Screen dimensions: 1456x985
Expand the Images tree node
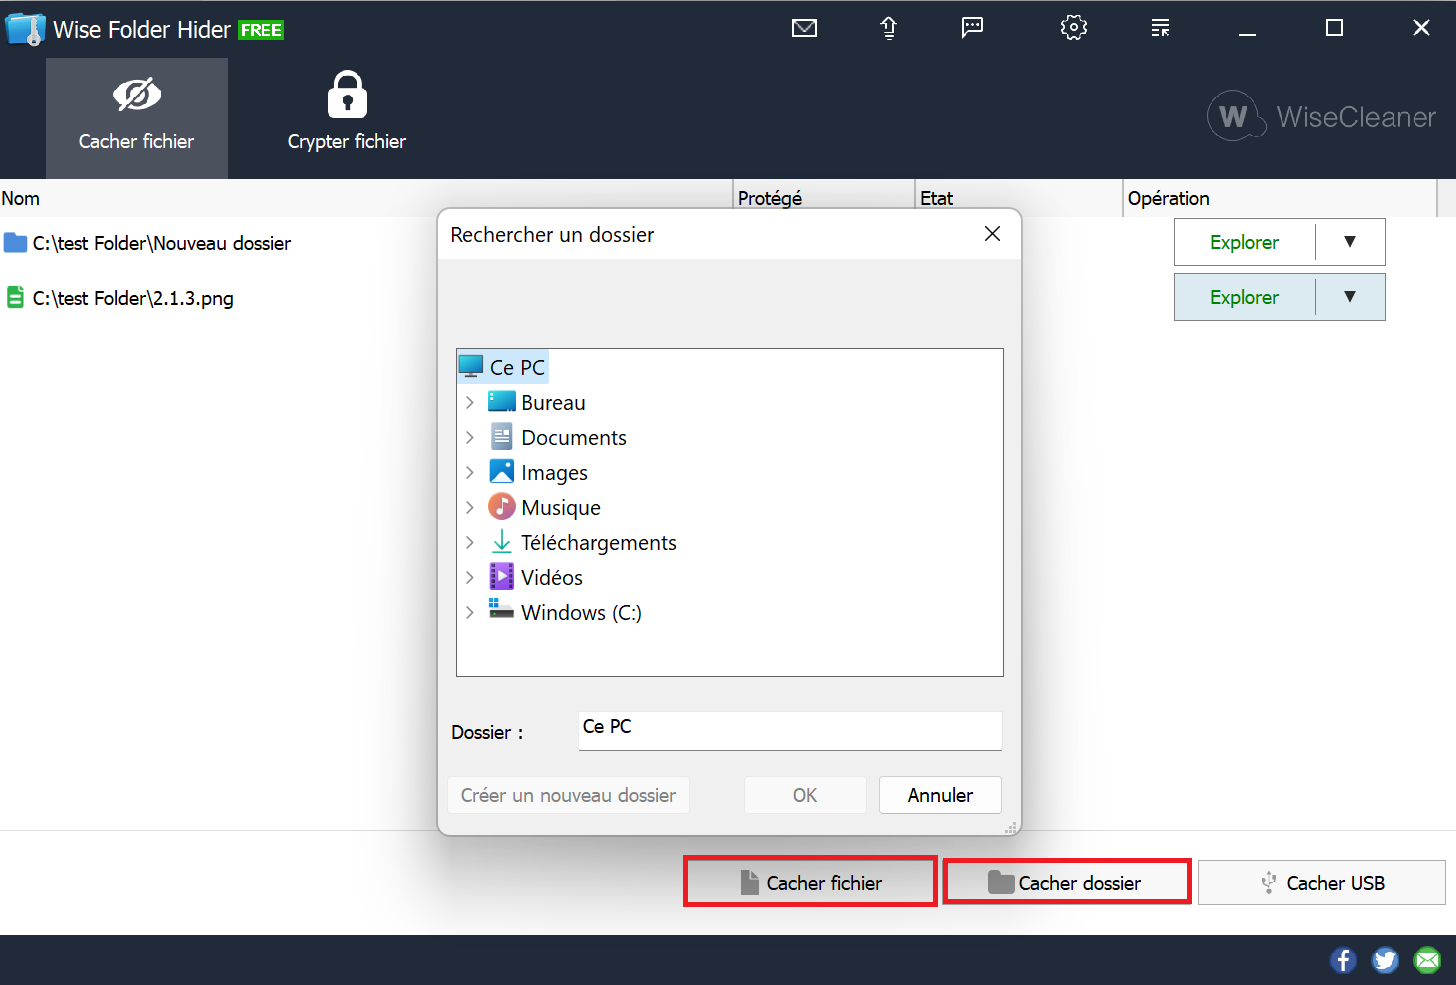point(469,472)
